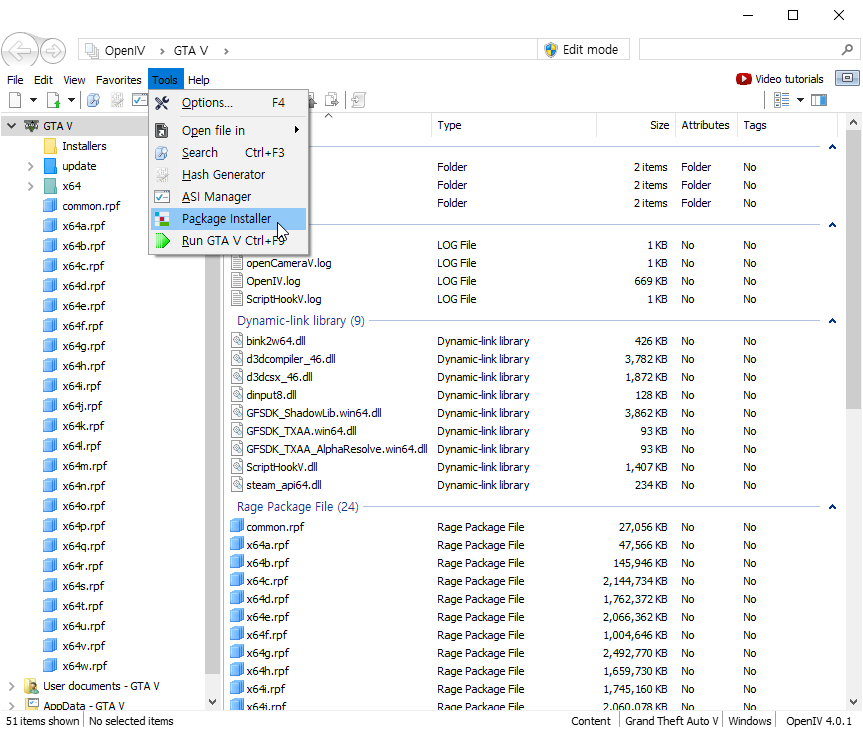This screenshot has width=863, height=732.
Task: Toggle Edit mode
Action: point(583,50)
